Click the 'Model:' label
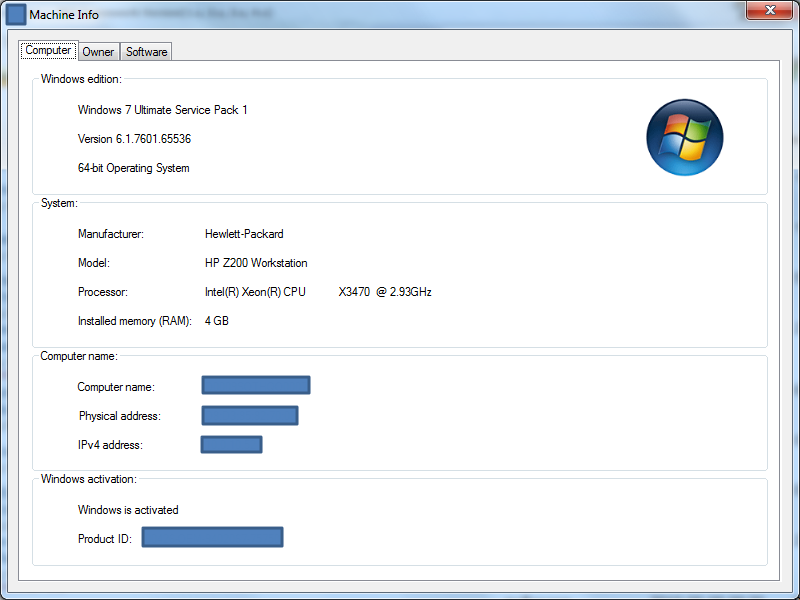The image size is (800, 600). [93, 263]
